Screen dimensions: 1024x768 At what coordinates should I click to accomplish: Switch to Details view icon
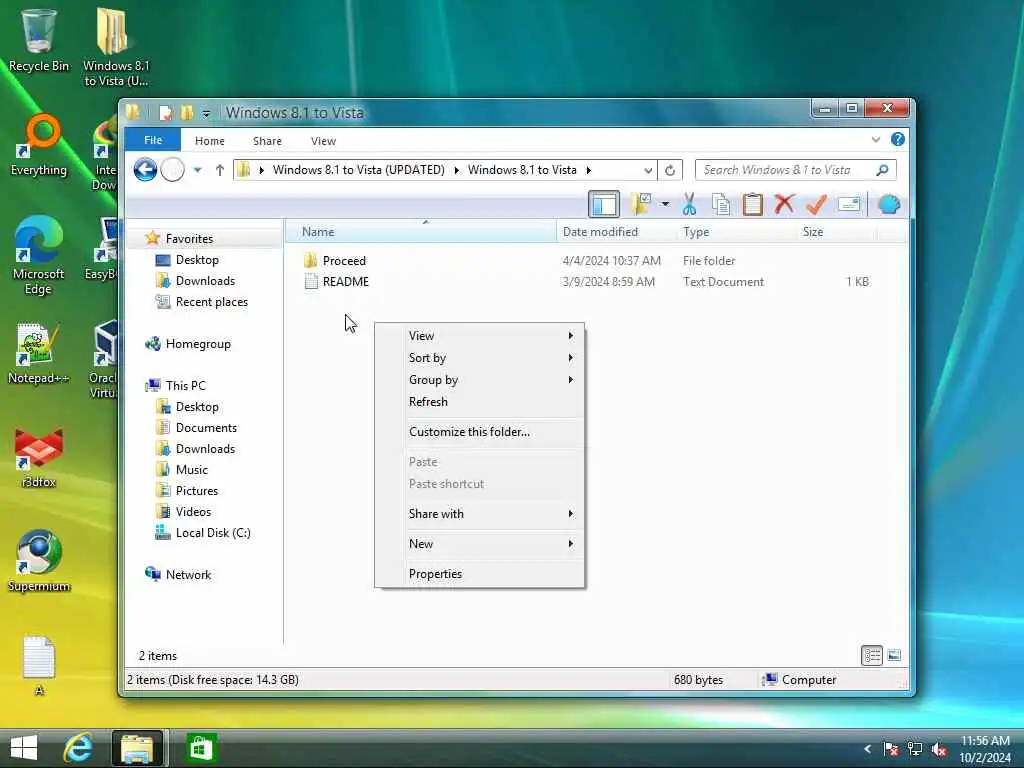pos(872,655)
